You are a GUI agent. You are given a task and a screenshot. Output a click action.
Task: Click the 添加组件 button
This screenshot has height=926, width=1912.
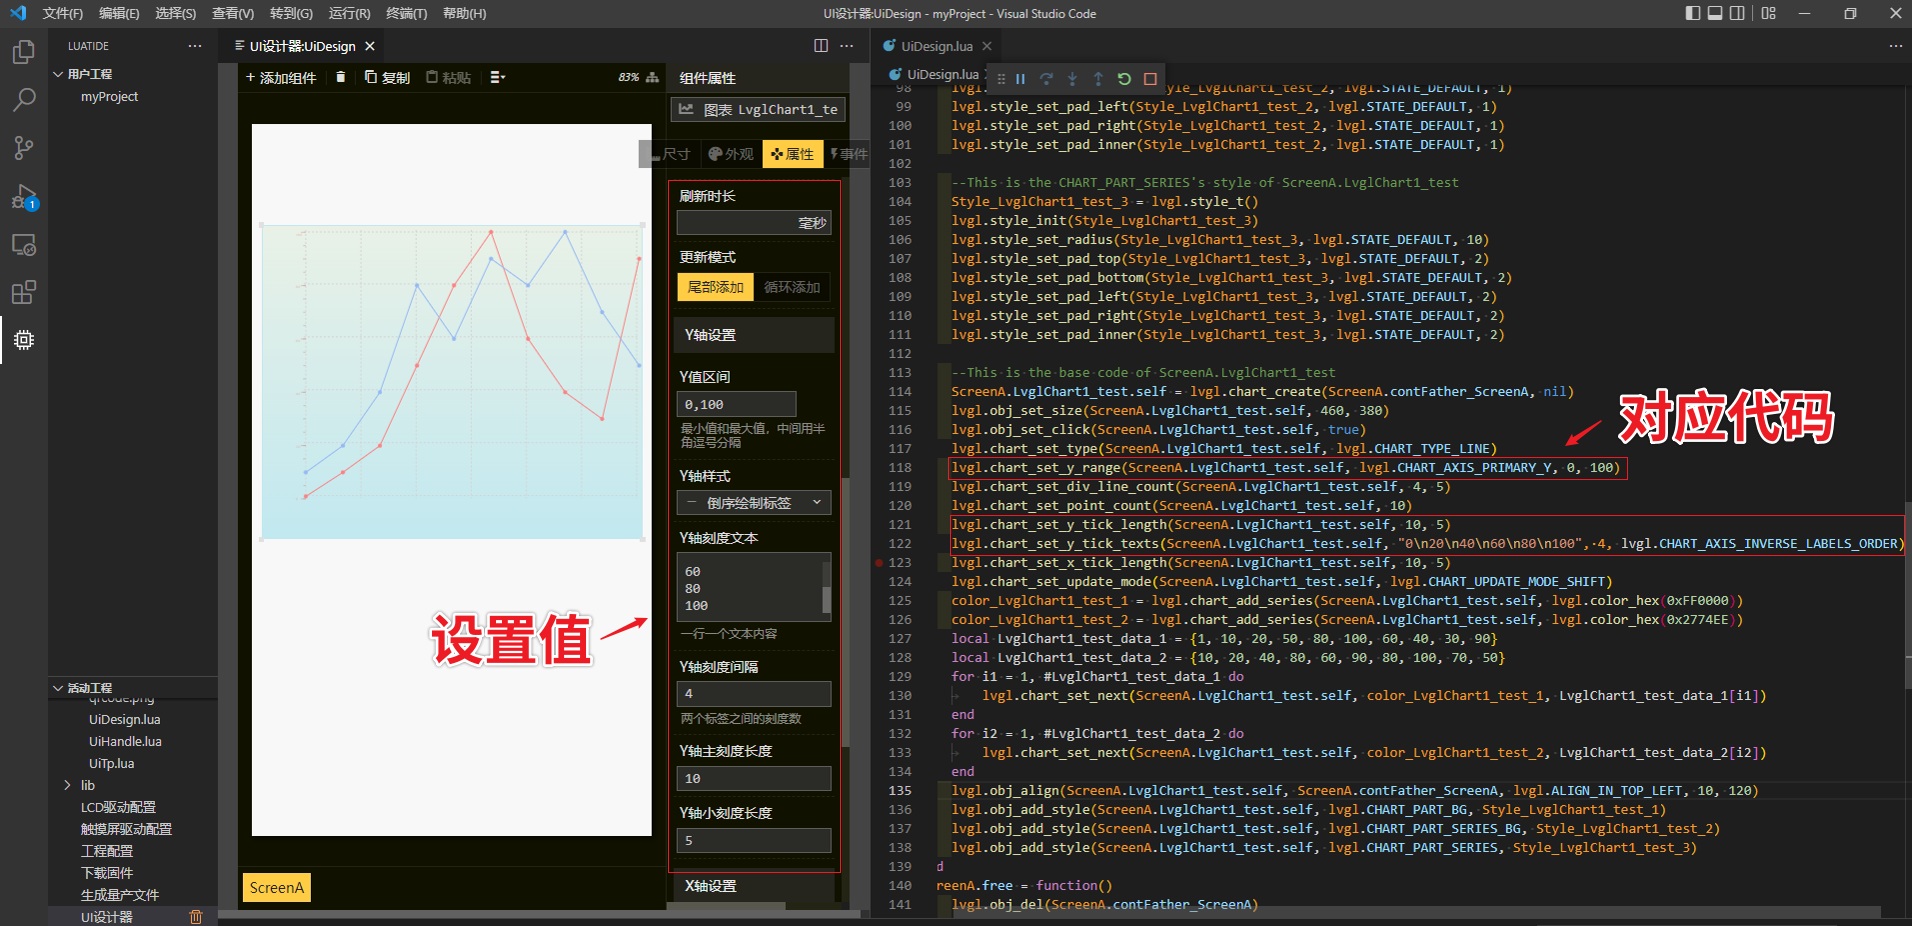coord(281,77)
